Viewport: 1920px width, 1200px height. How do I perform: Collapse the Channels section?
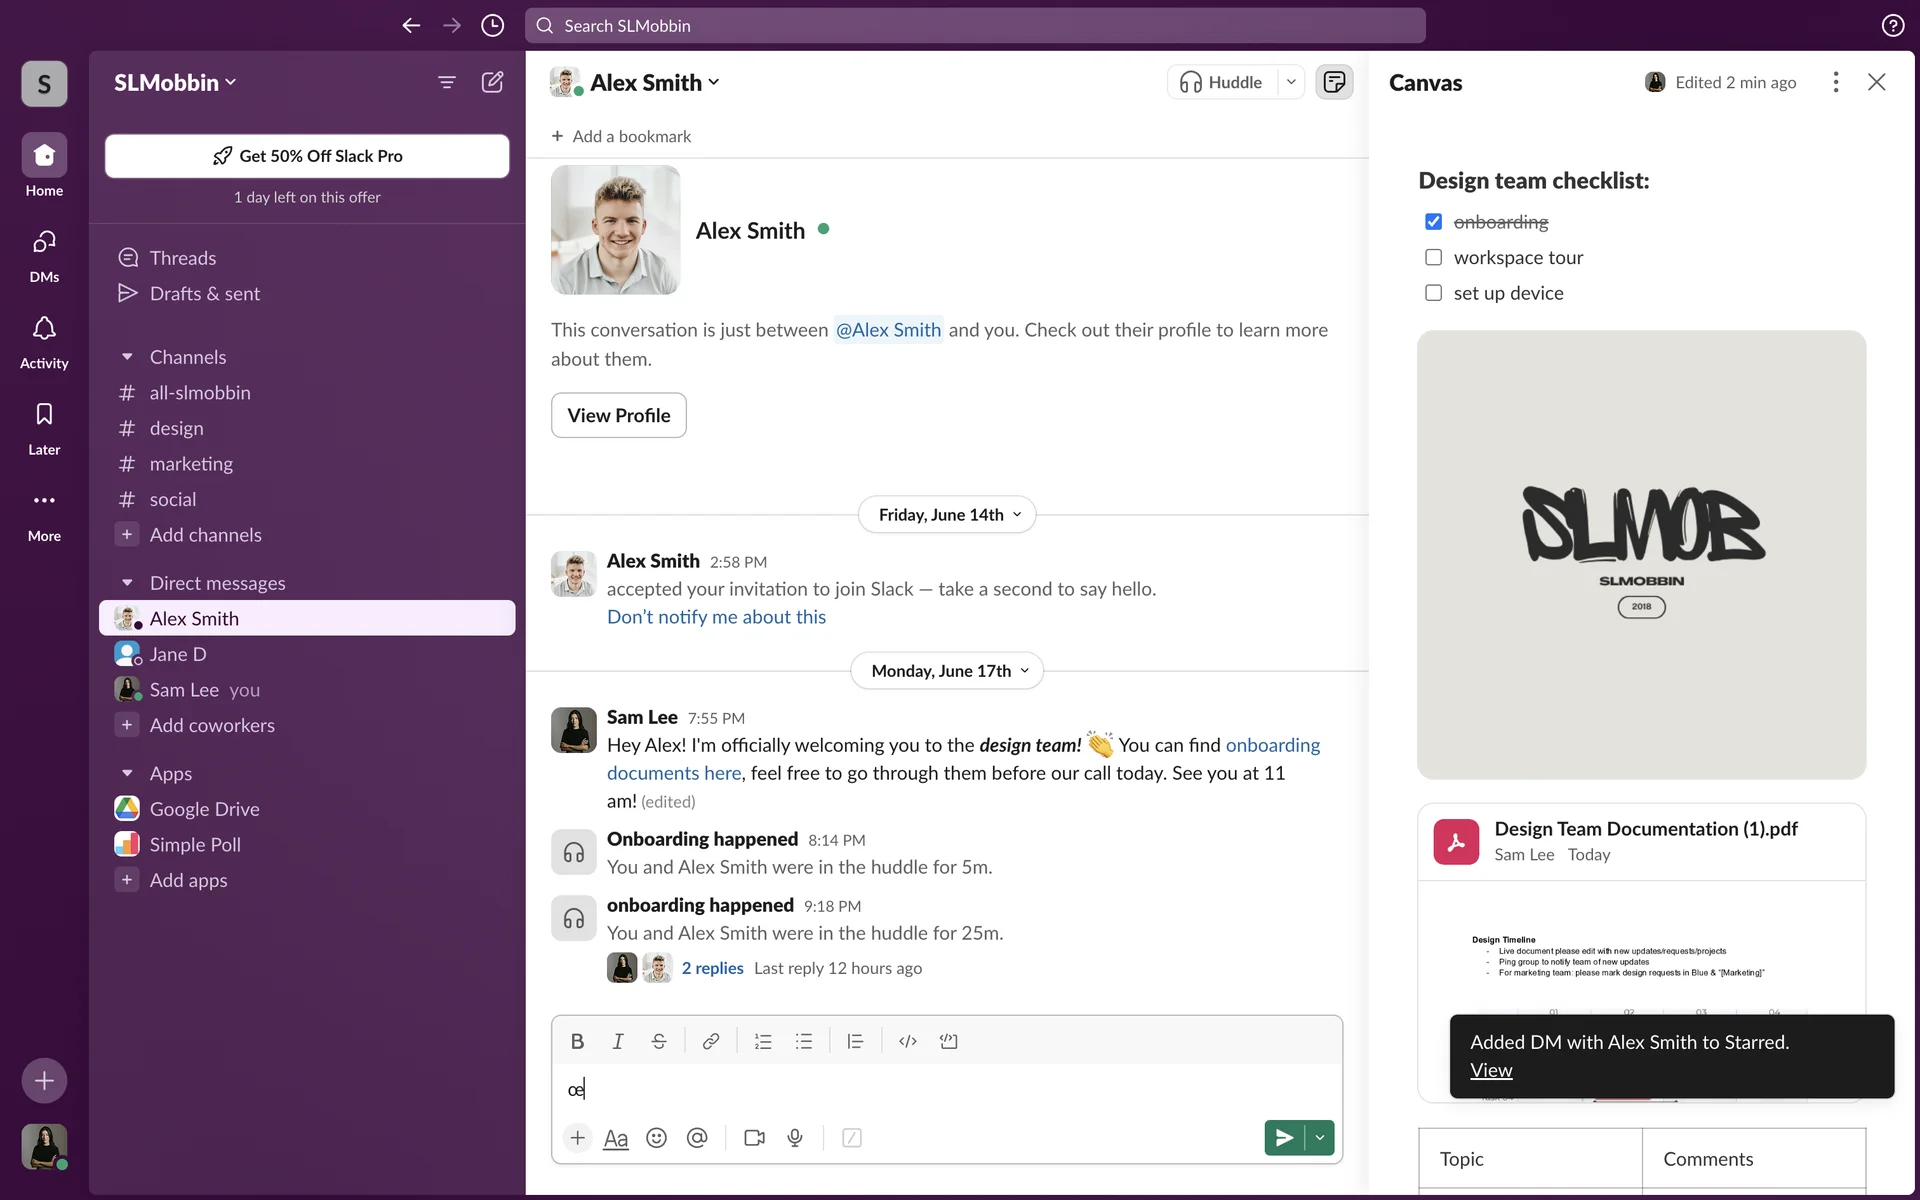(127, 357)
